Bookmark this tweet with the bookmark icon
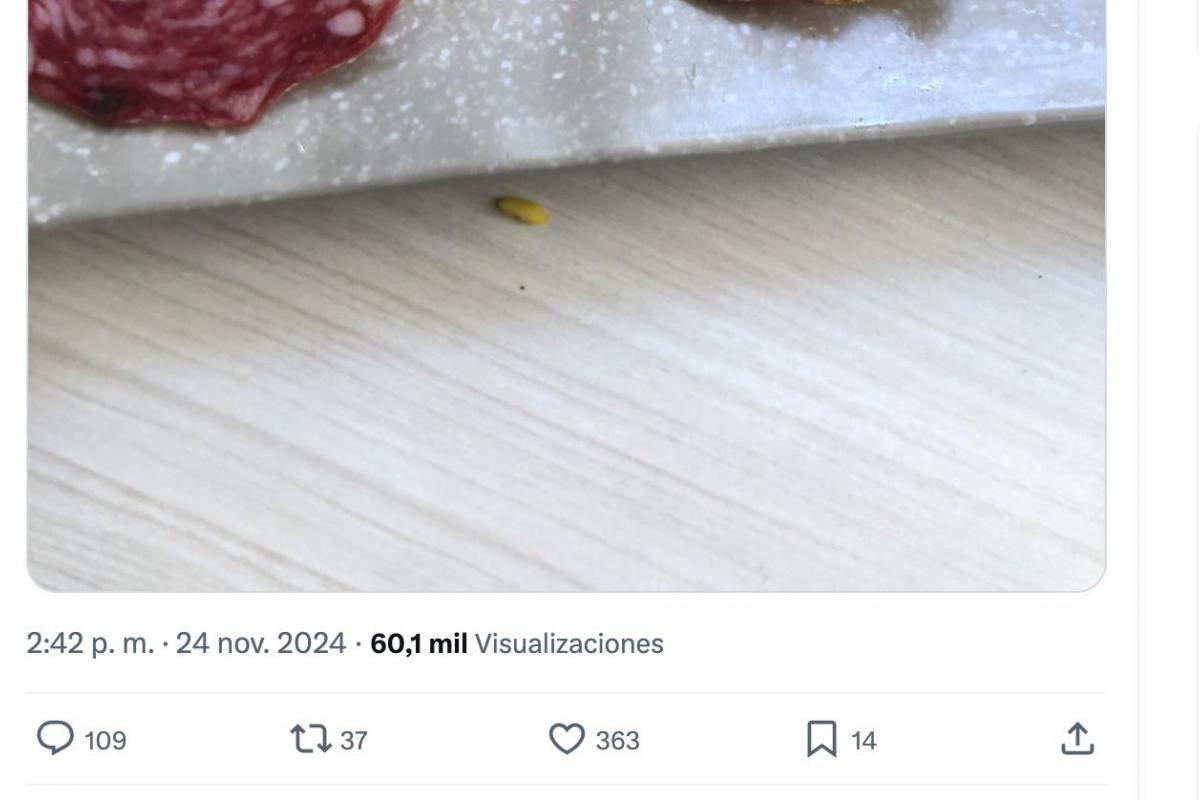1200x800 pixels. pyautogui.click(x=821, y=739)
